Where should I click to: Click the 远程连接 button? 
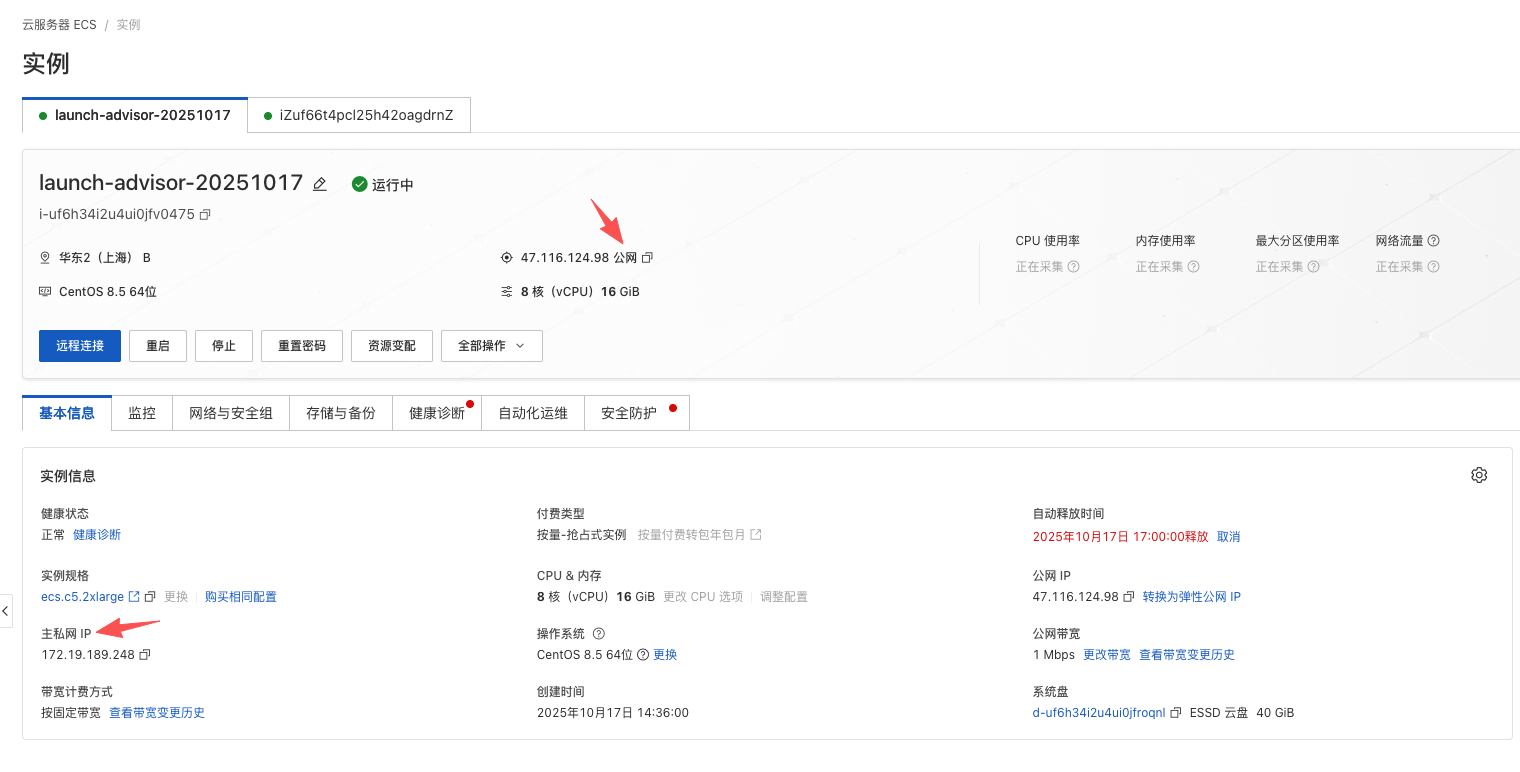coord(80,346)
